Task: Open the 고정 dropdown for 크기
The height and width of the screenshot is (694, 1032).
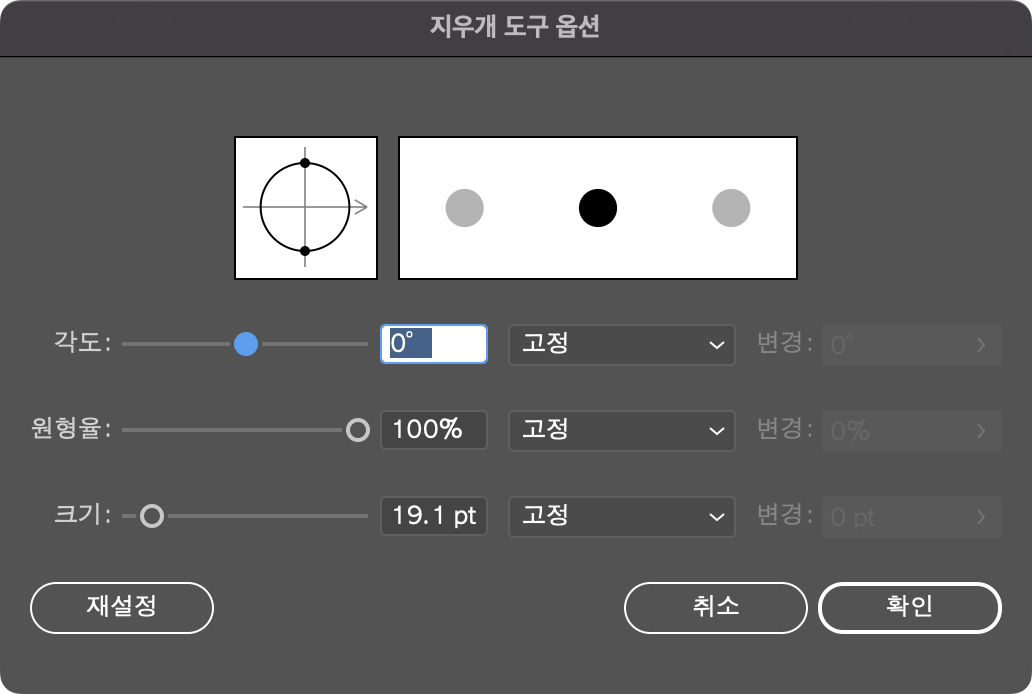Action: coord(621,517)
